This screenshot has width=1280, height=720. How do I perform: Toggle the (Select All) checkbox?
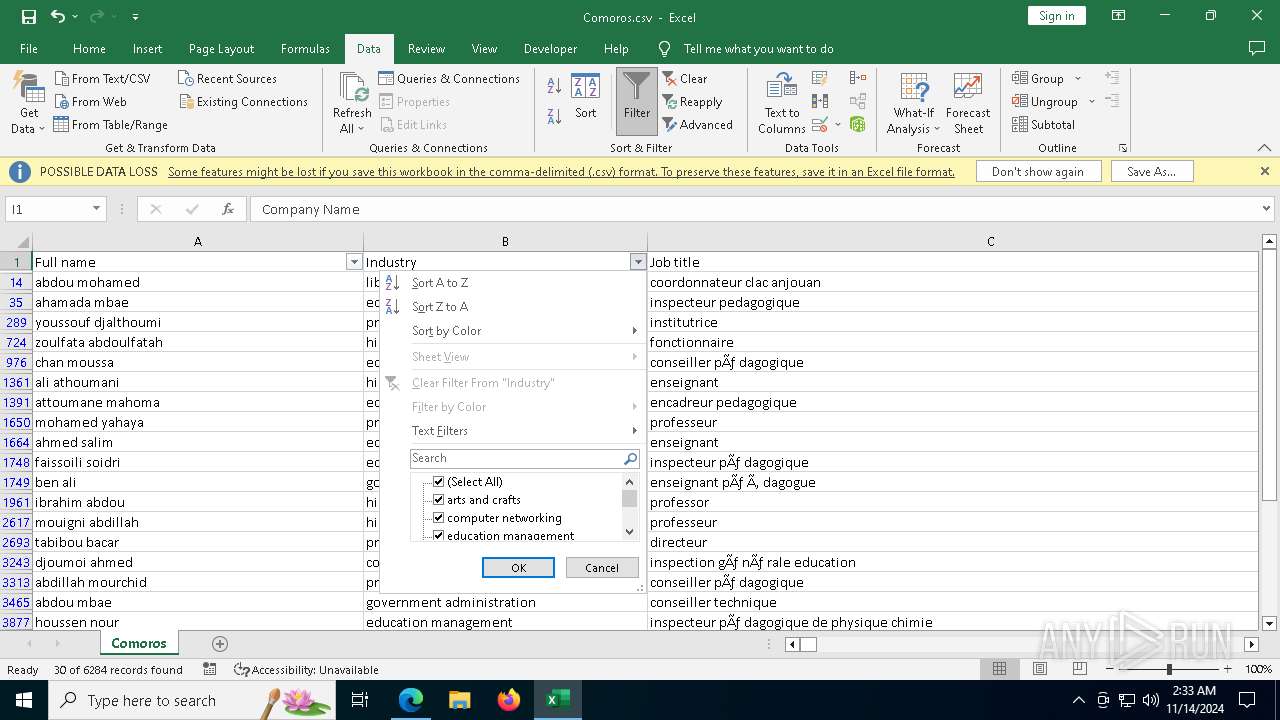pos(438,481)
